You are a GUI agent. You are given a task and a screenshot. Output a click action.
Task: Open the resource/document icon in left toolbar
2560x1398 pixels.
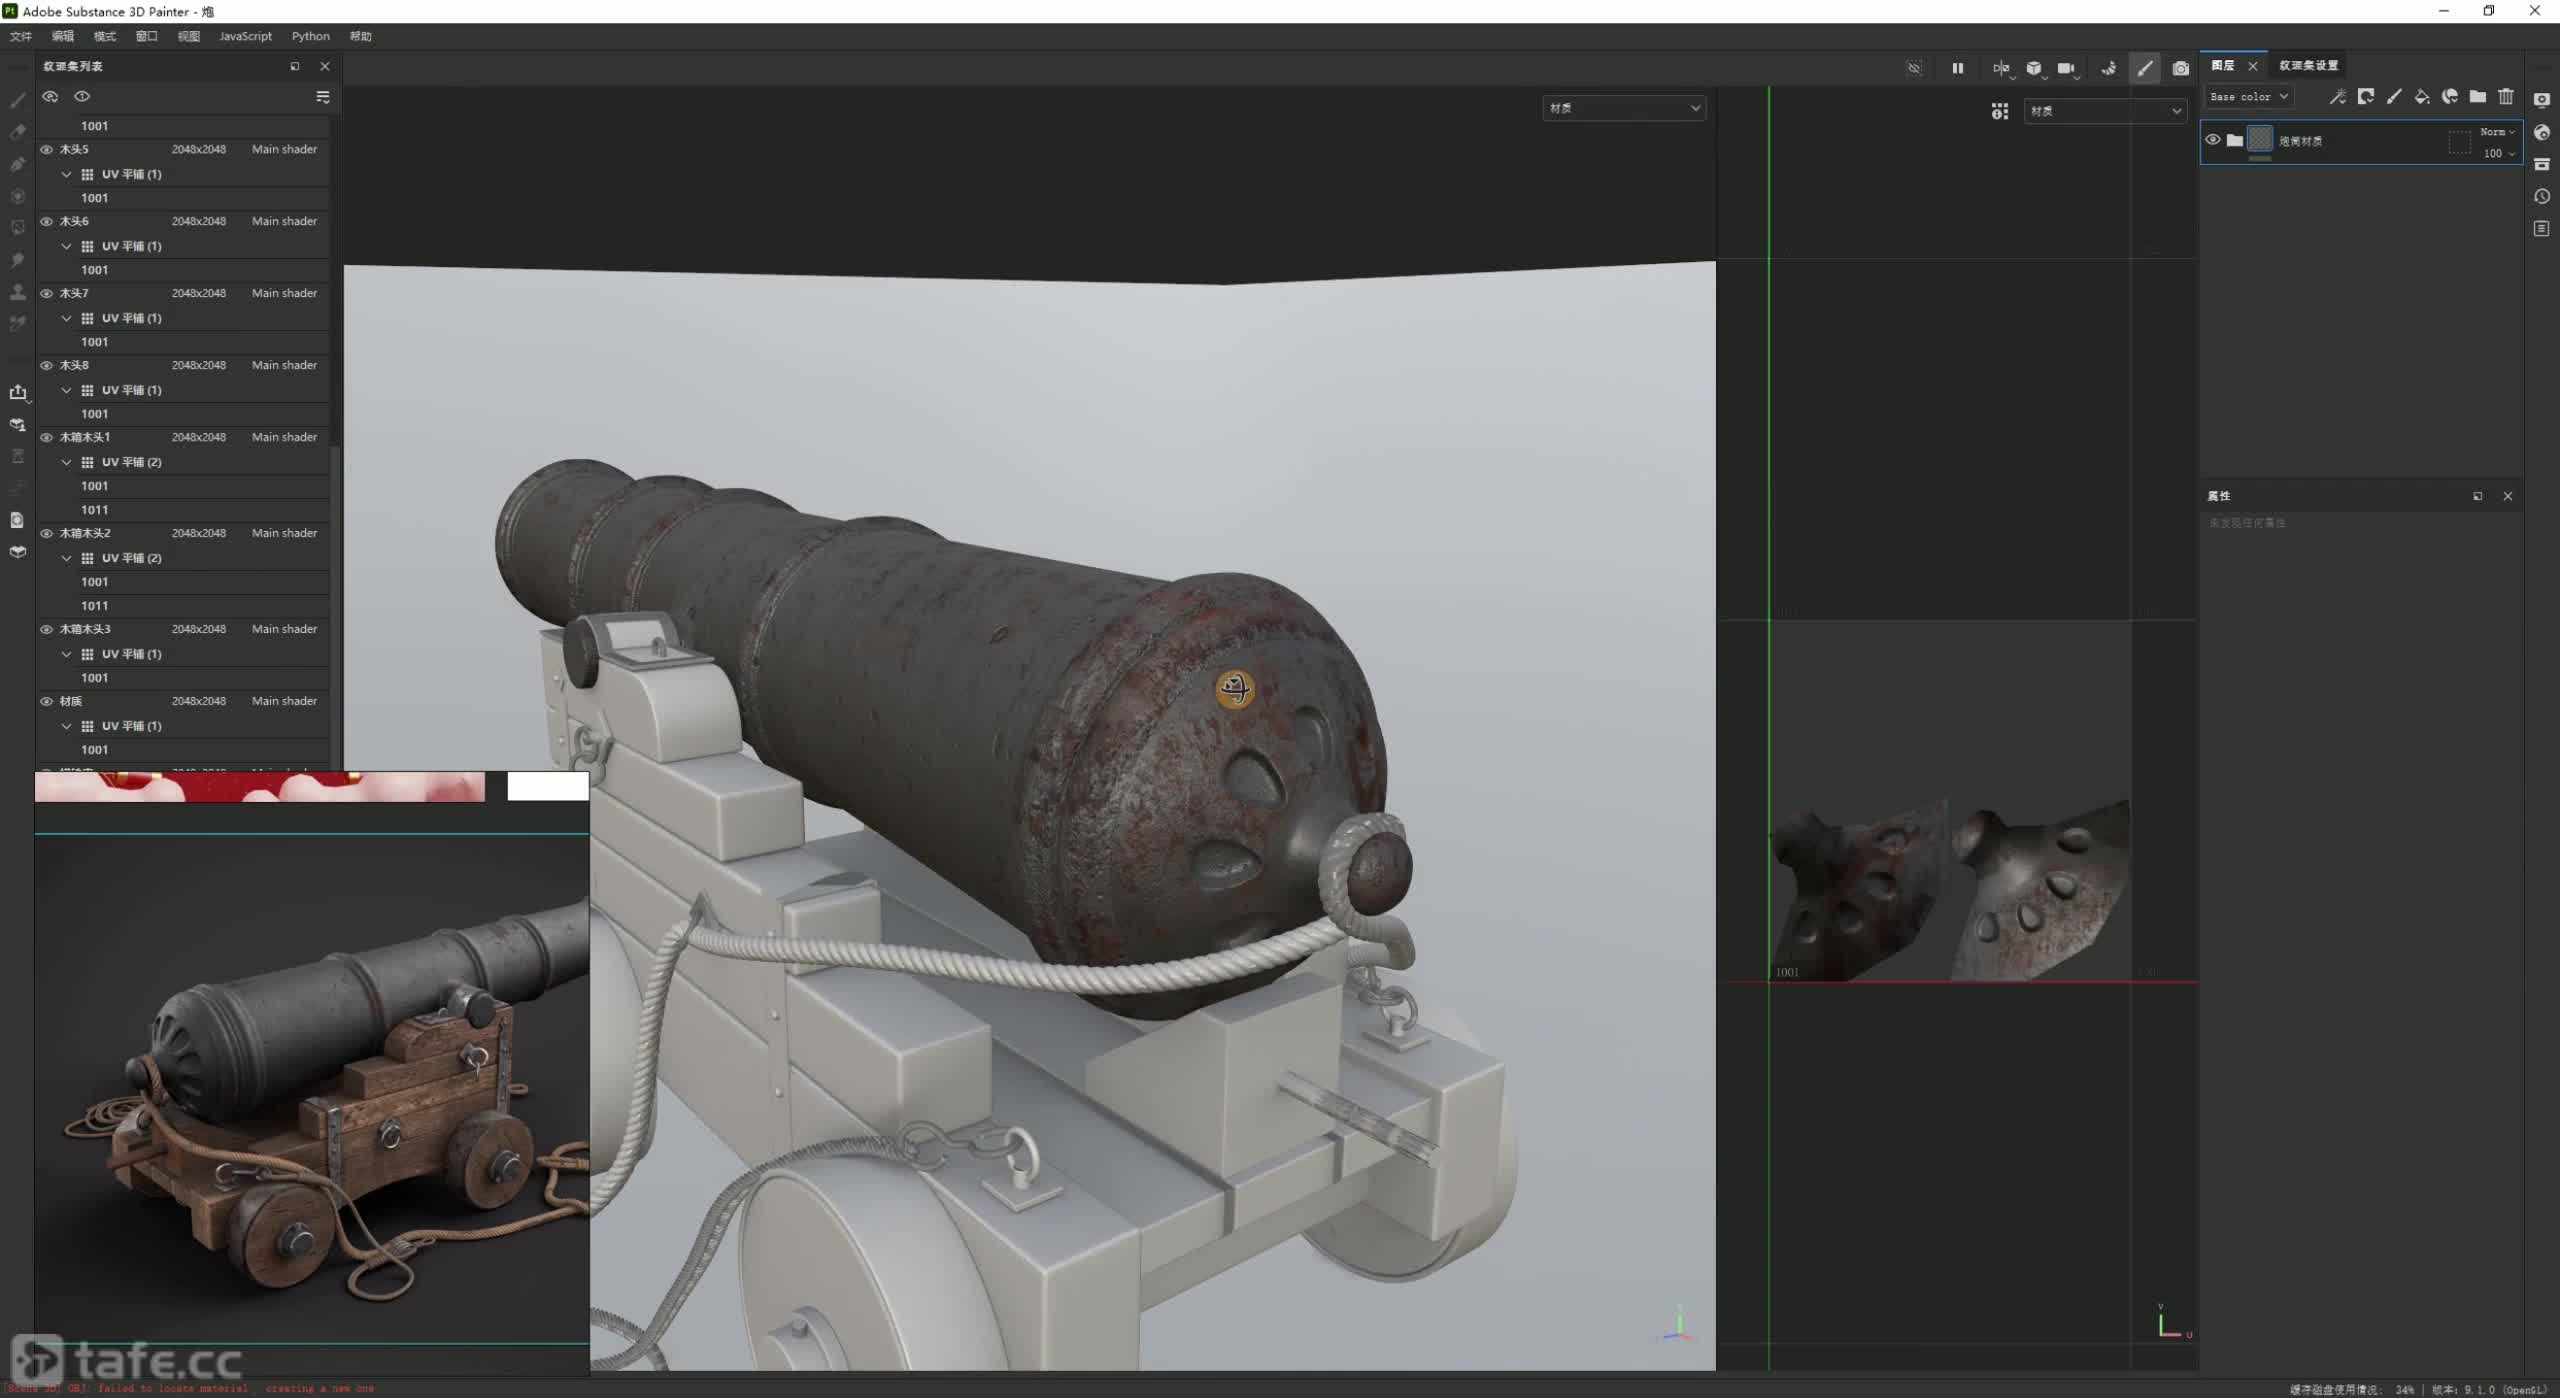(x=17, y=520)
